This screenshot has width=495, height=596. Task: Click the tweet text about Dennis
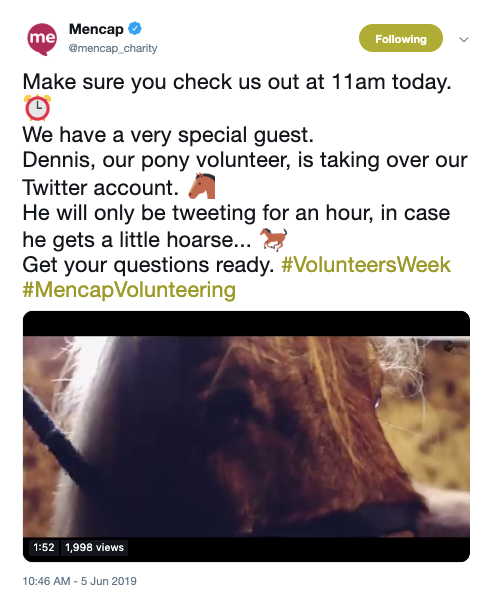pyautogui.click(x=245, y=174)
